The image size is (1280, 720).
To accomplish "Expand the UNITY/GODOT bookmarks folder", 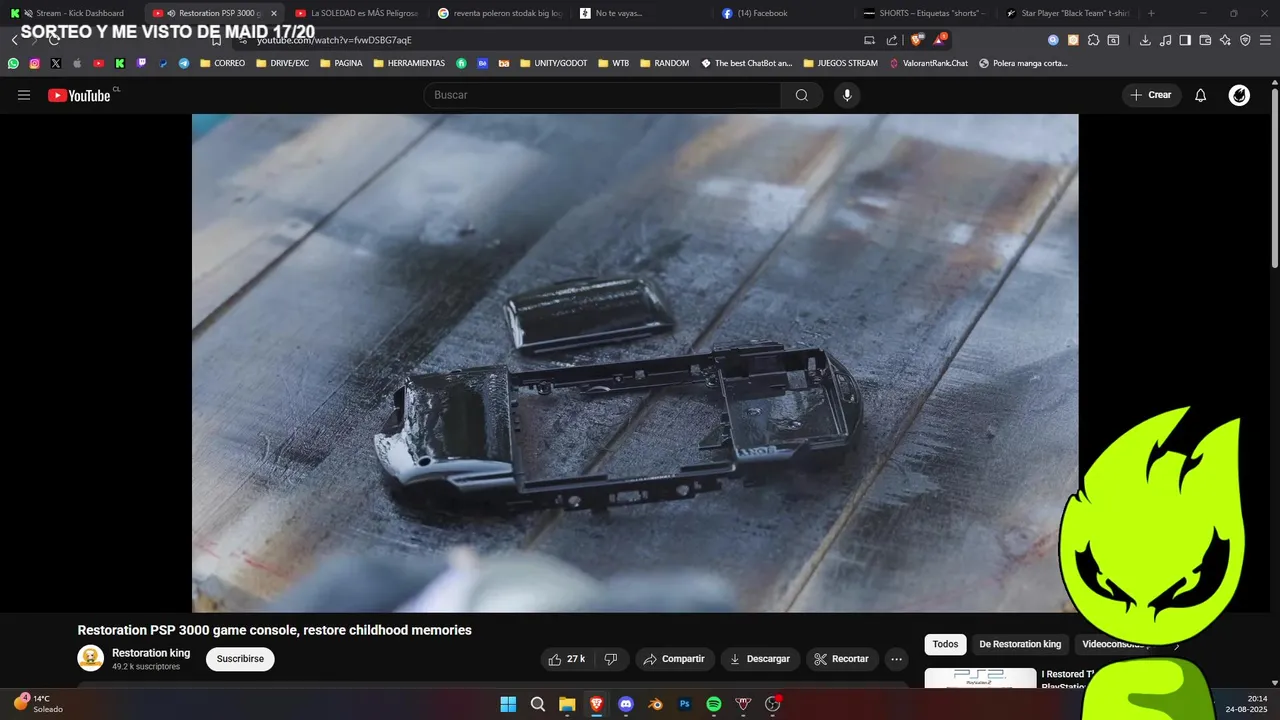I will [x=553, y=63].
